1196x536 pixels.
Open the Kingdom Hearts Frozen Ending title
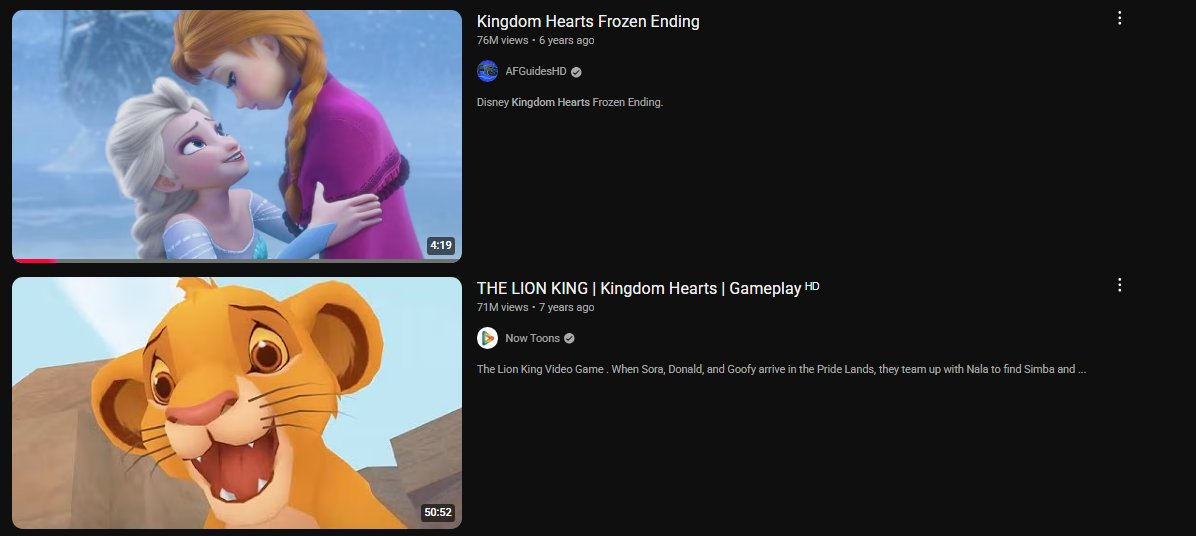pos(588,21)
